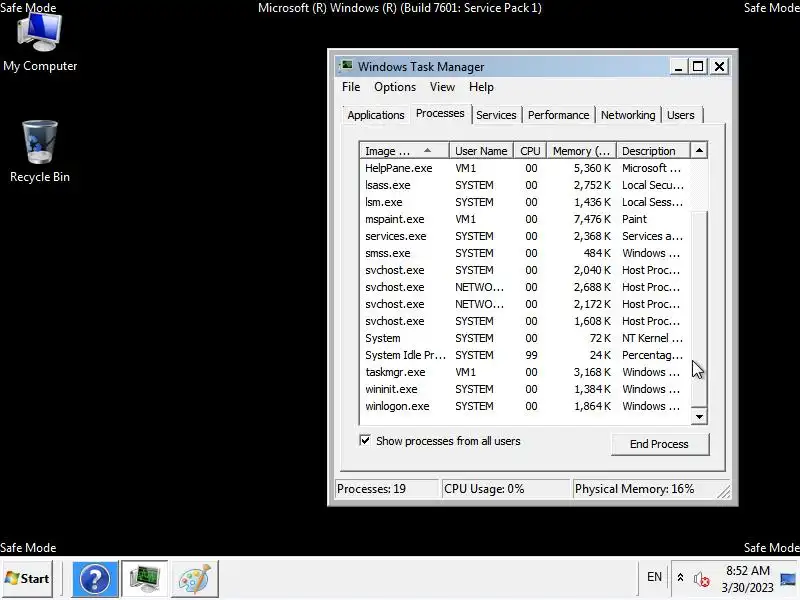Select the lsass.exe process
The height and width of the screenshot is (600, 800).
pos(524,185)
